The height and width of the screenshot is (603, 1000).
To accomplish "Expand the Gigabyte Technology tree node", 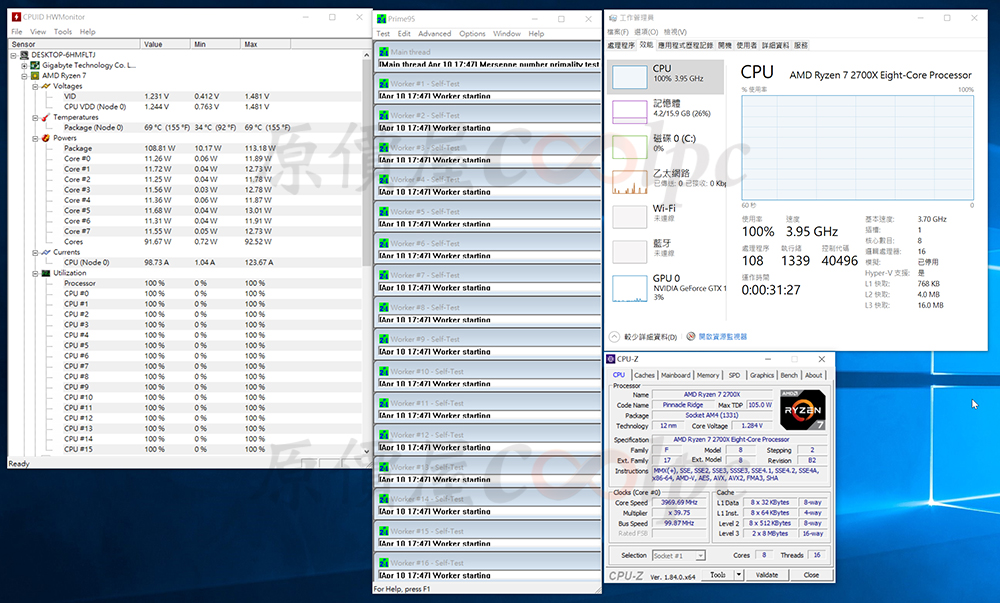I will pyautogui.click(x=24, y=65).
